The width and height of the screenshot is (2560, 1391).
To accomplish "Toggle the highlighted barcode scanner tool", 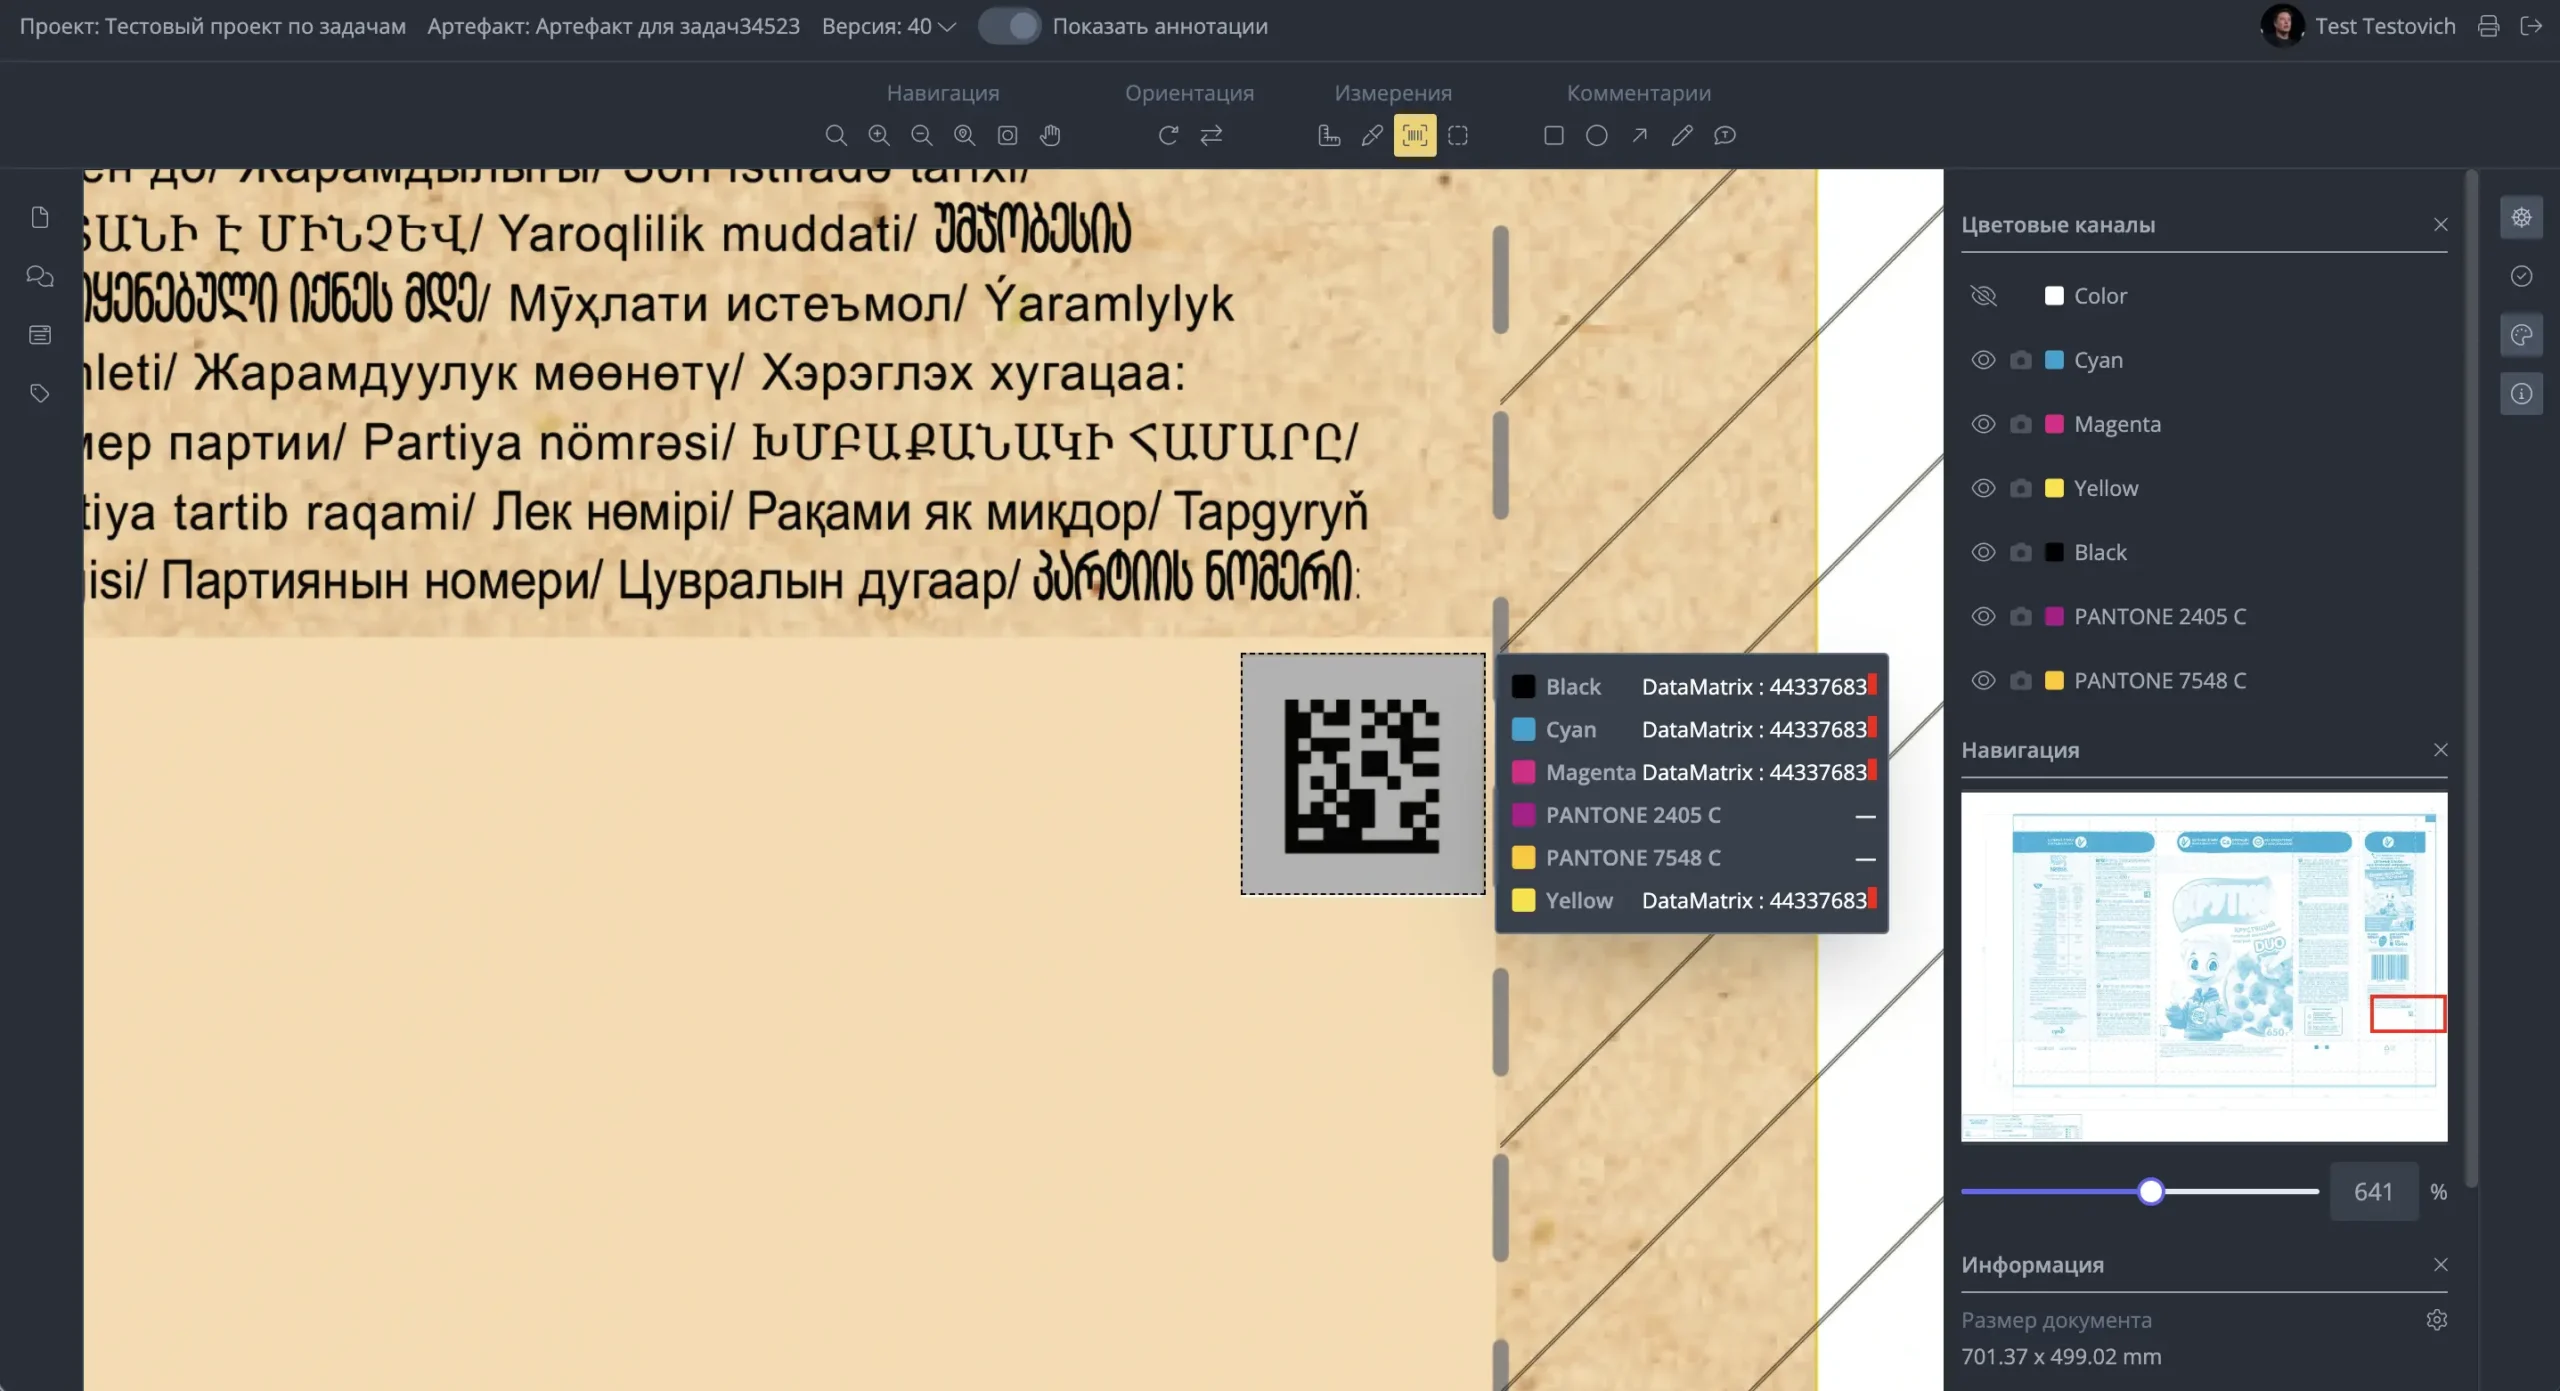I will [1415, 135].
